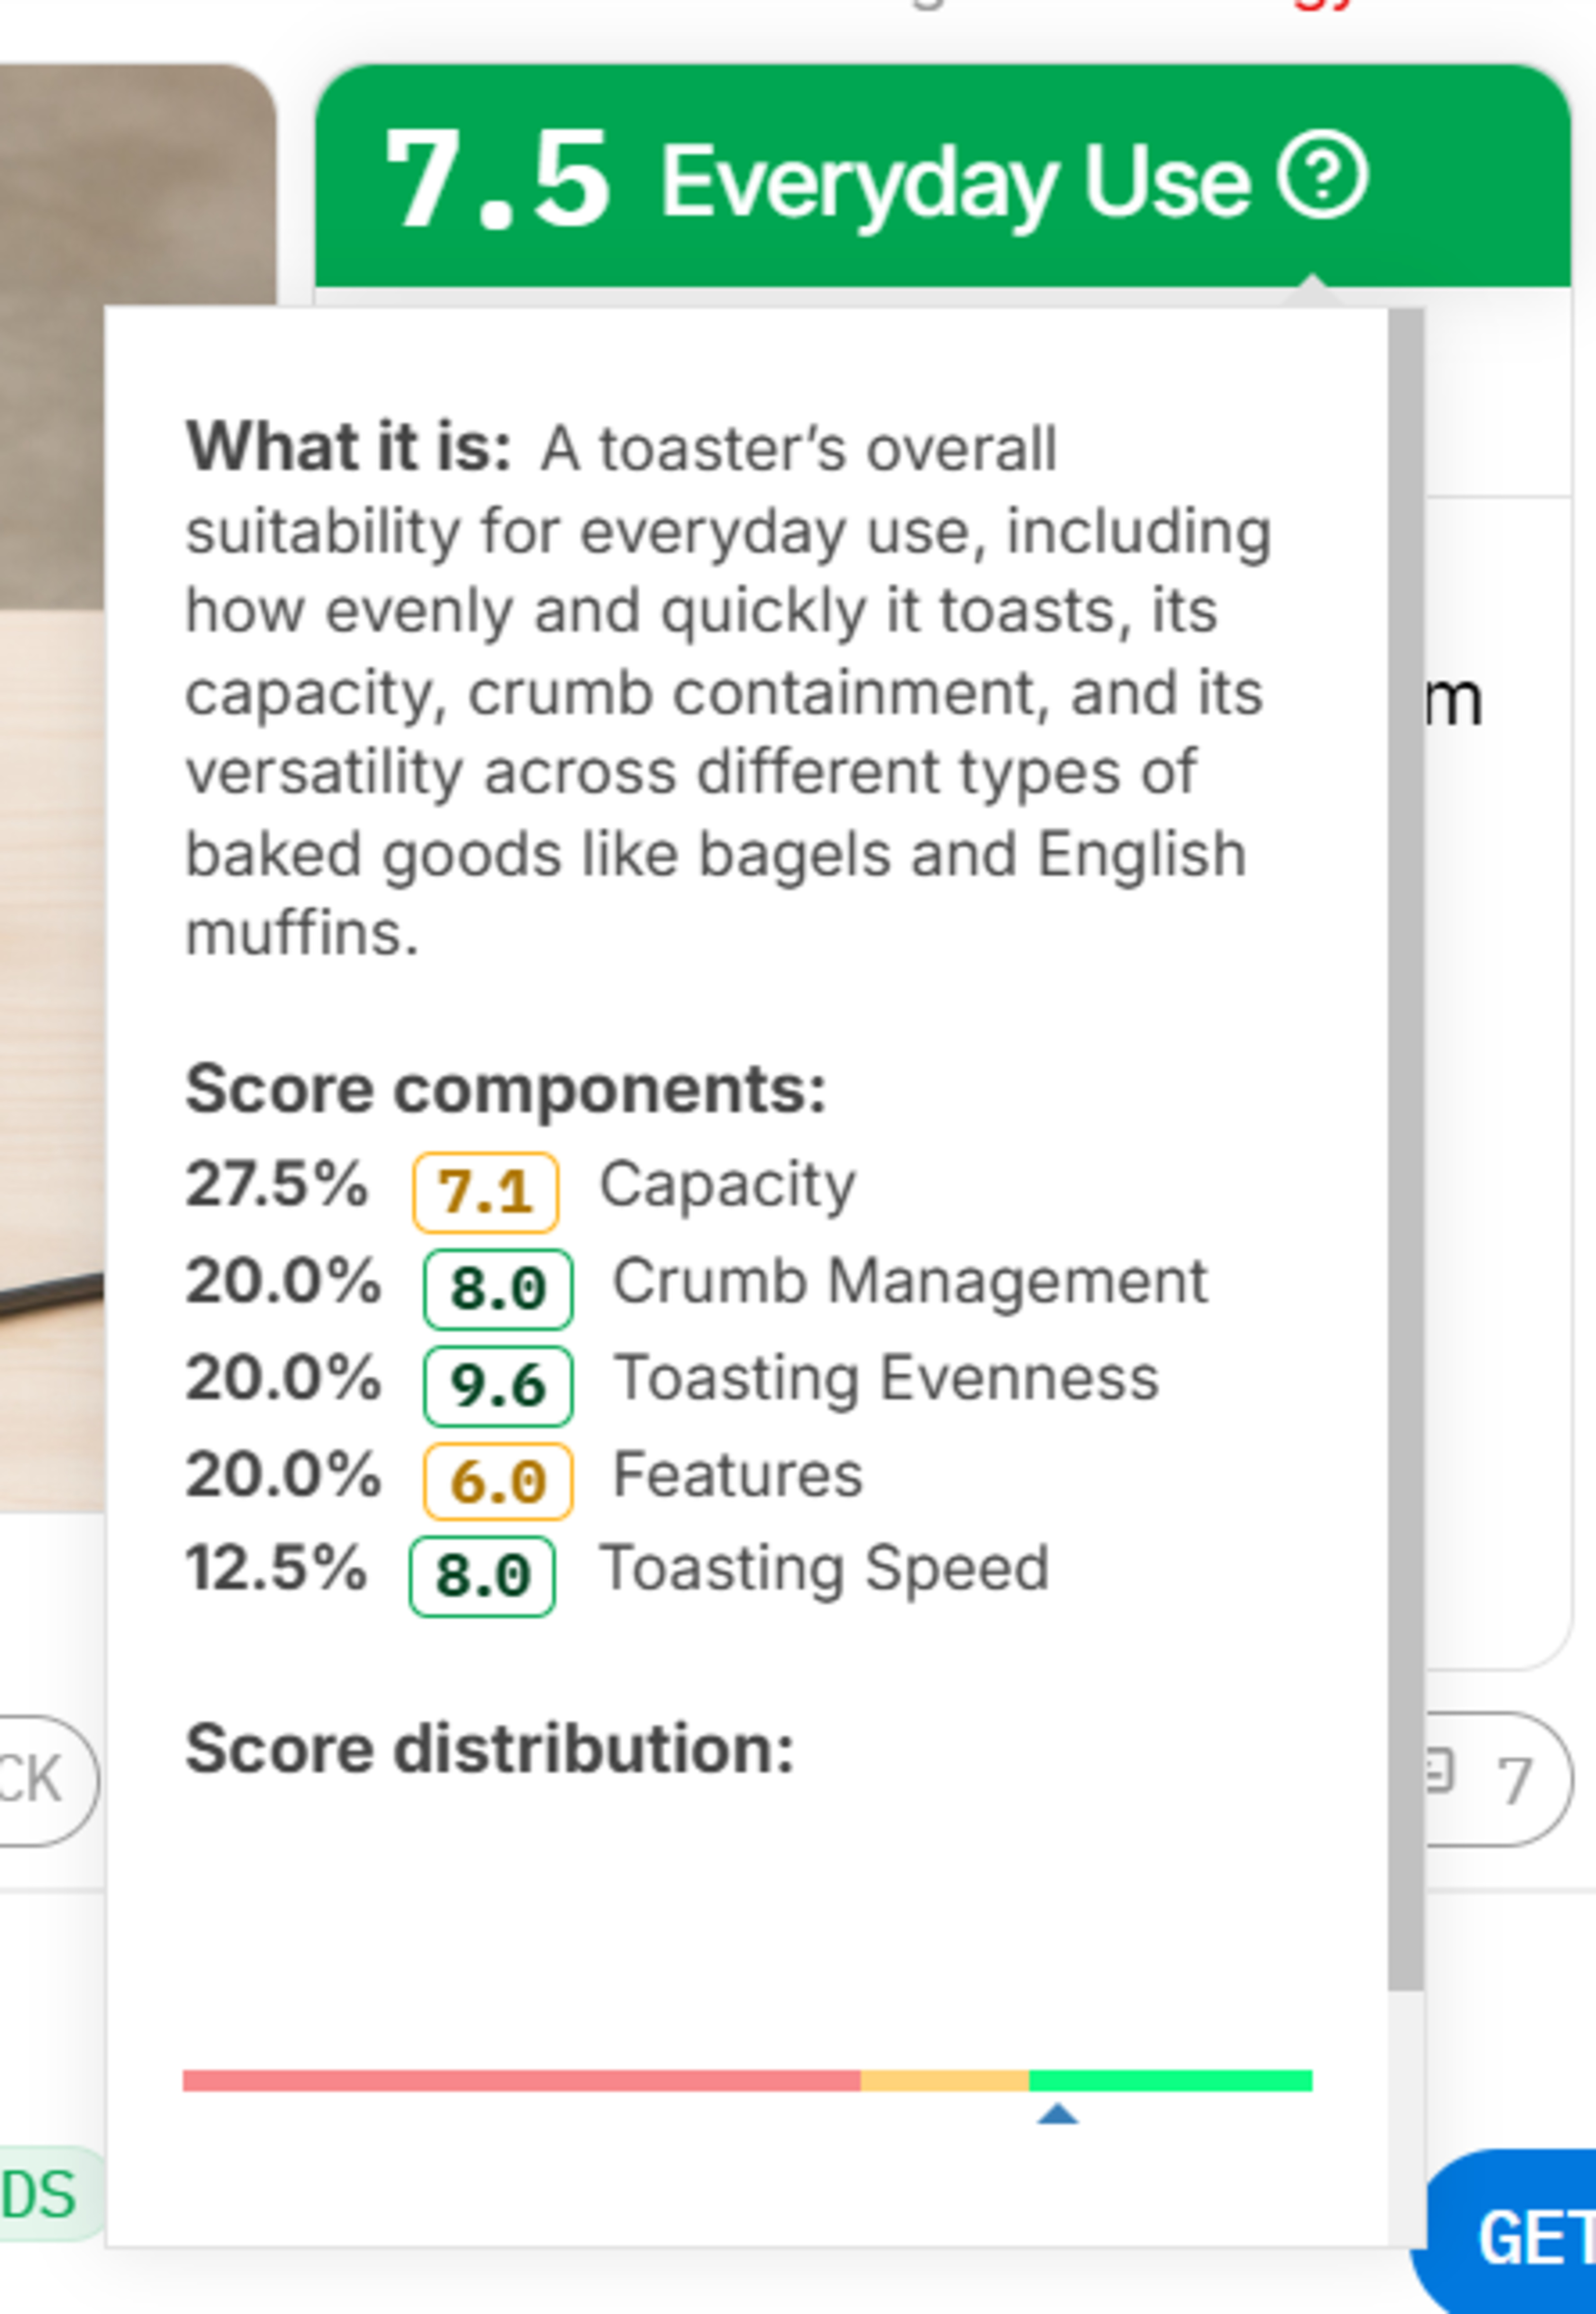The width and height of the screenshot is (1596, 2314).
Task: Click the Score distribution heading
Action: tap(490, 1749)
